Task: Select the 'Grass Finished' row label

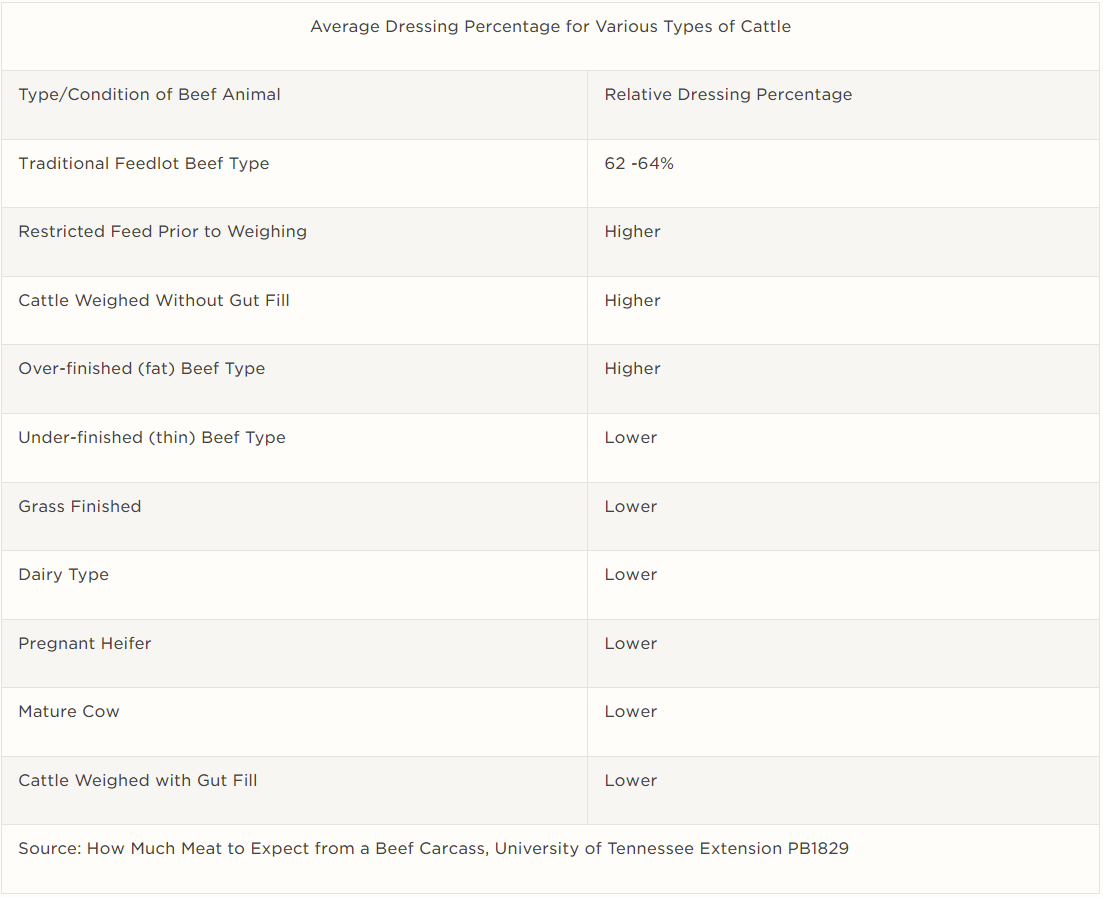Action: tap(80, 507)
